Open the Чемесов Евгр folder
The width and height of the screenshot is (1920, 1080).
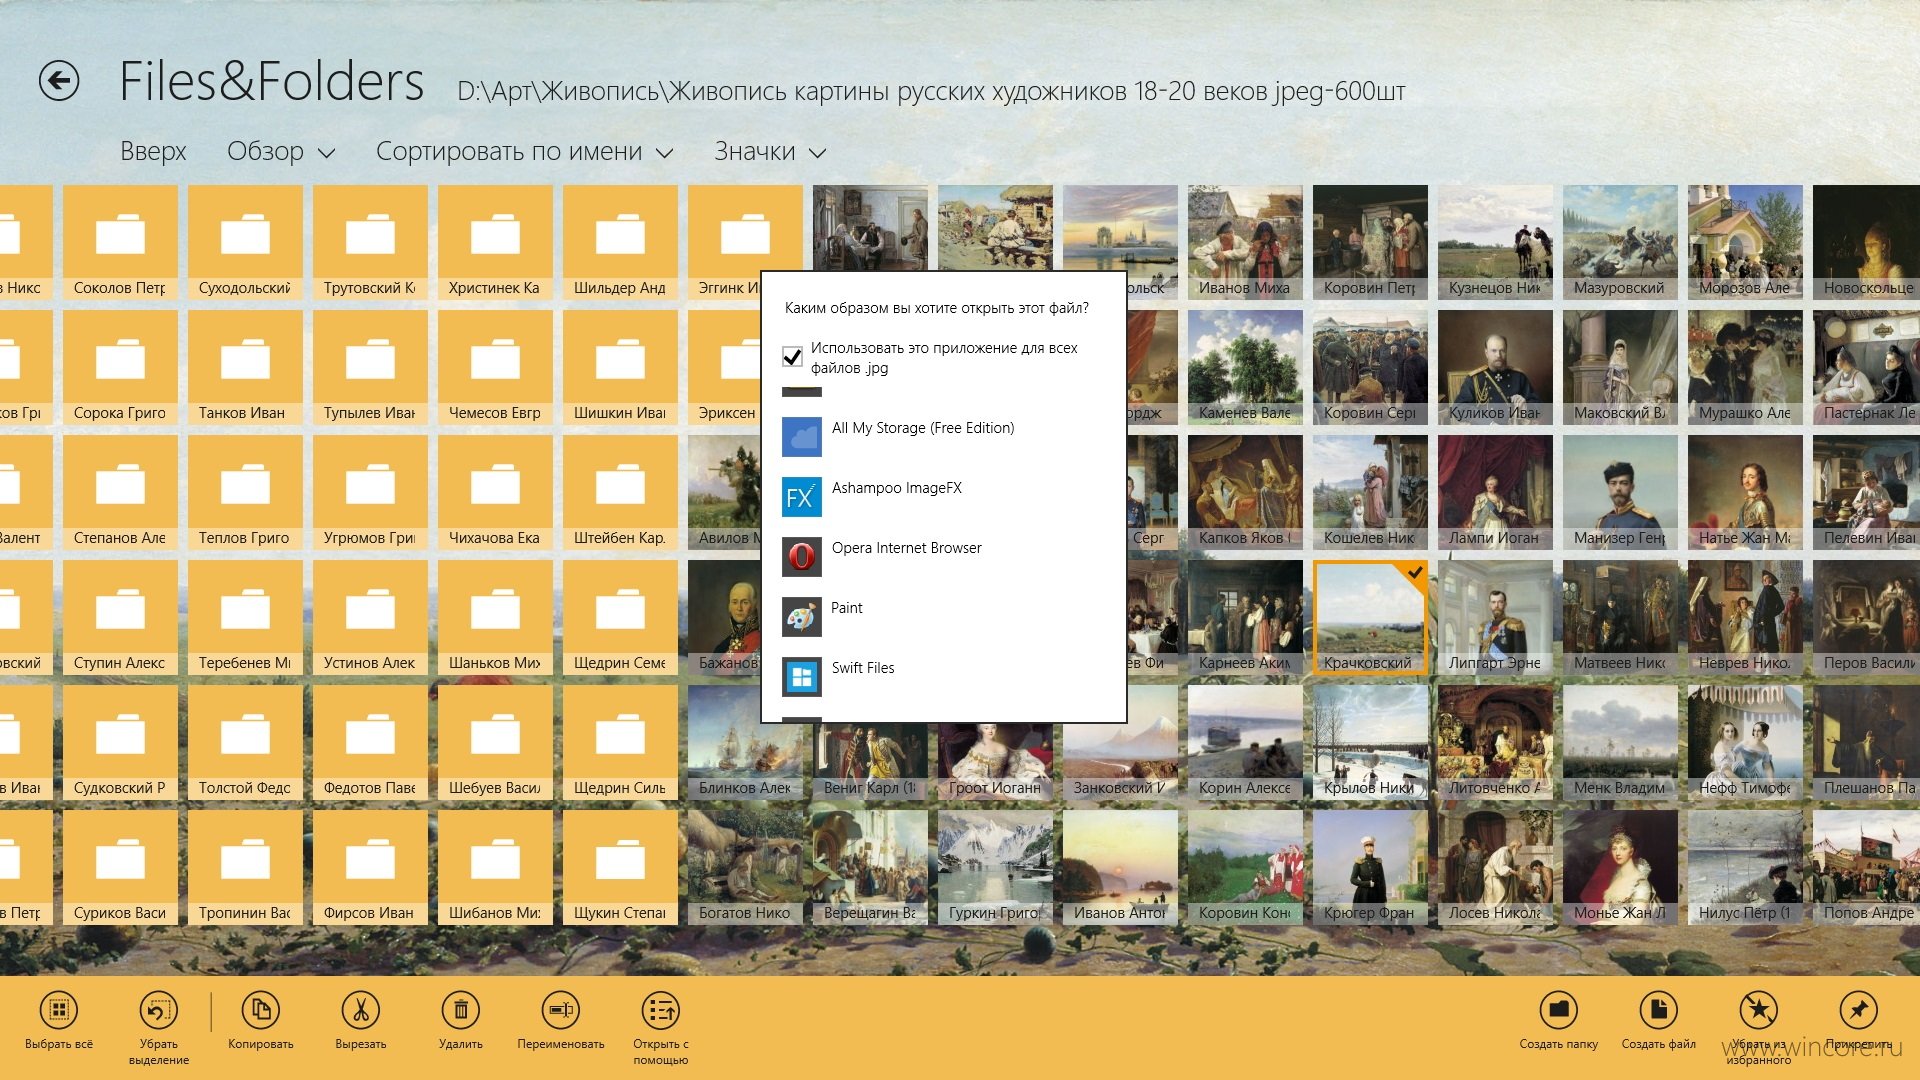495,367
